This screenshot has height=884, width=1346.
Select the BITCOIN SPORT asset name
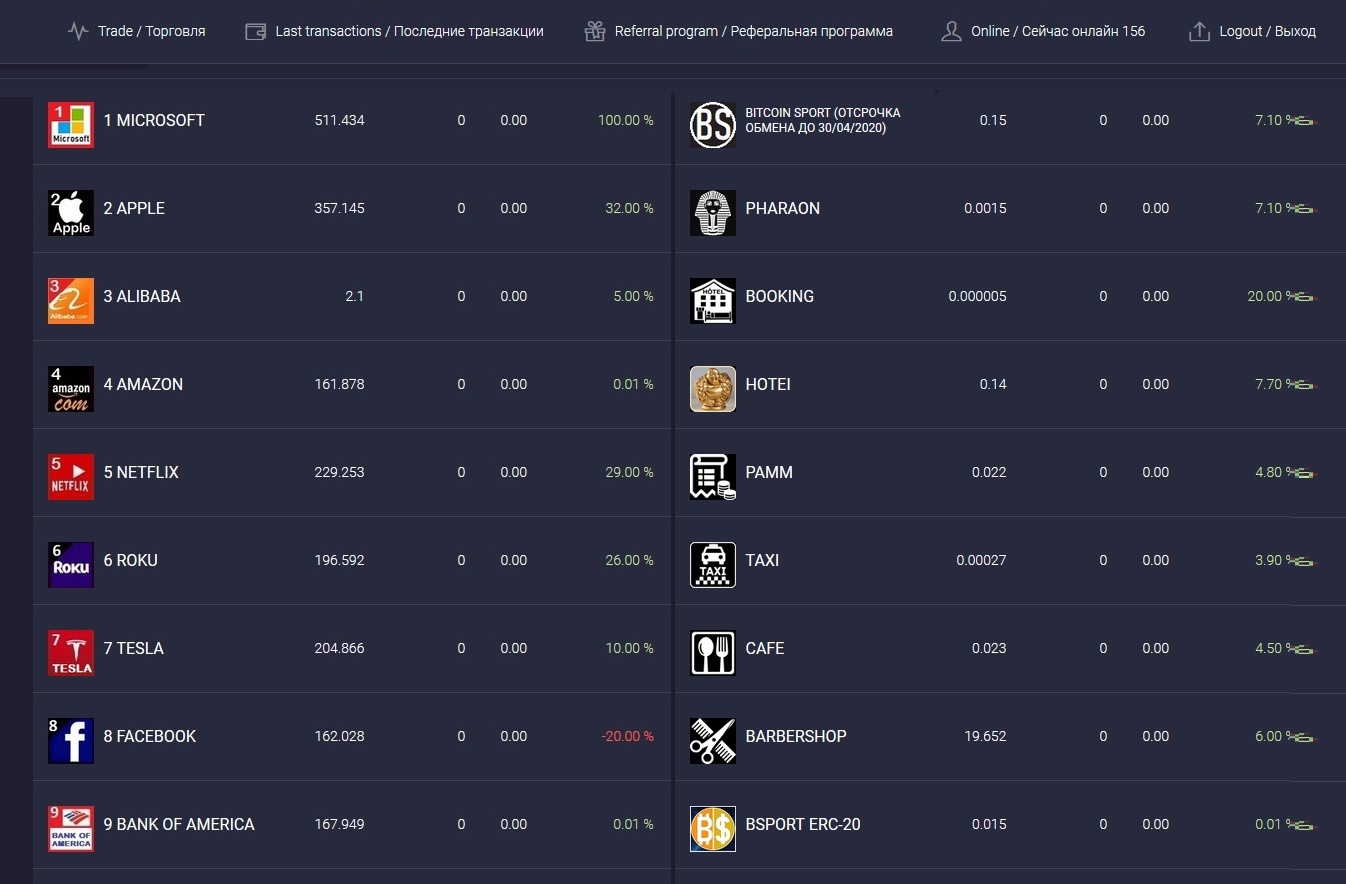click(x=823, y=120)
